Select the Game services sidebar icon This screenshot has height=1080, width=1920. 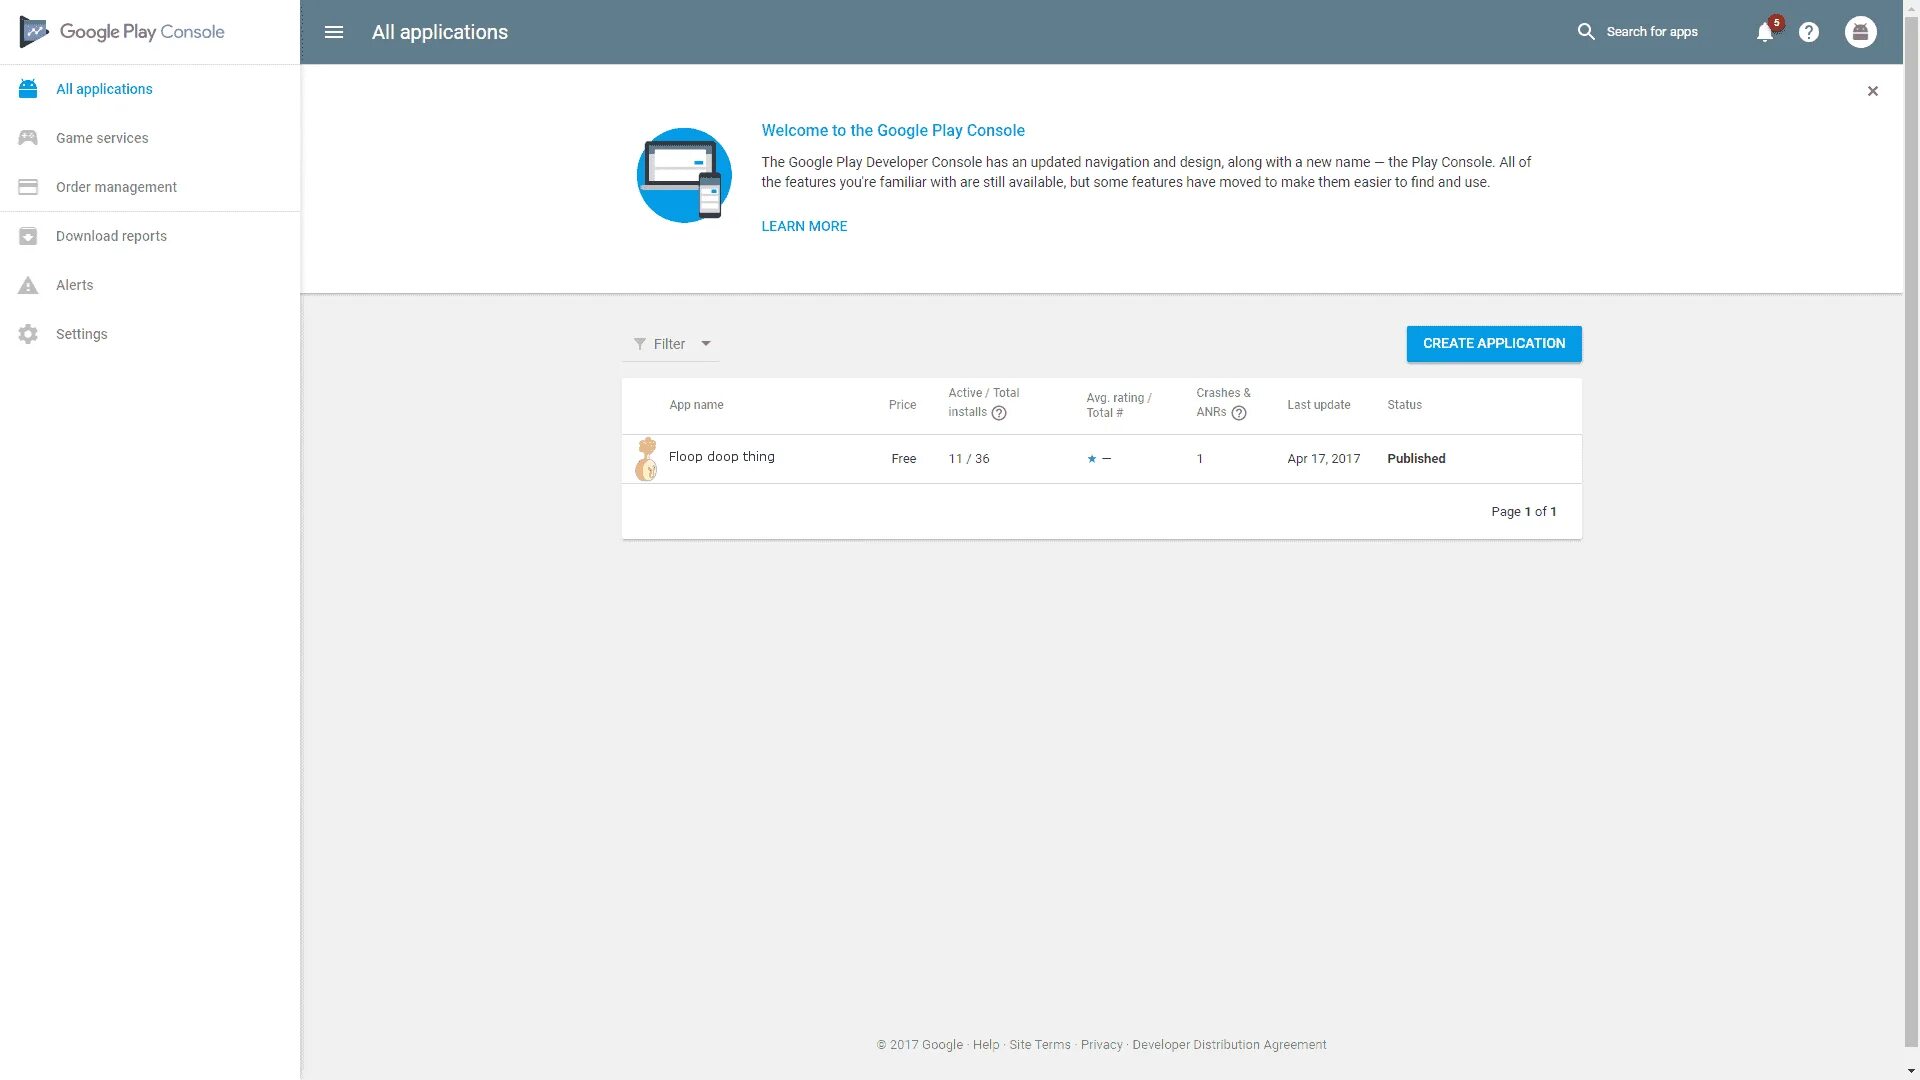pyautogui.click(x=28, y=137)
